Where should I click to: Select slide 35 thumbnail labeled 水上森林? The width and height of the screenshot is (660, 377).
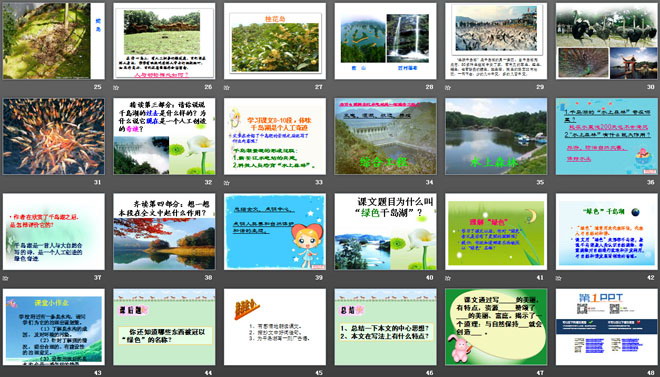(x=496, y=136)
